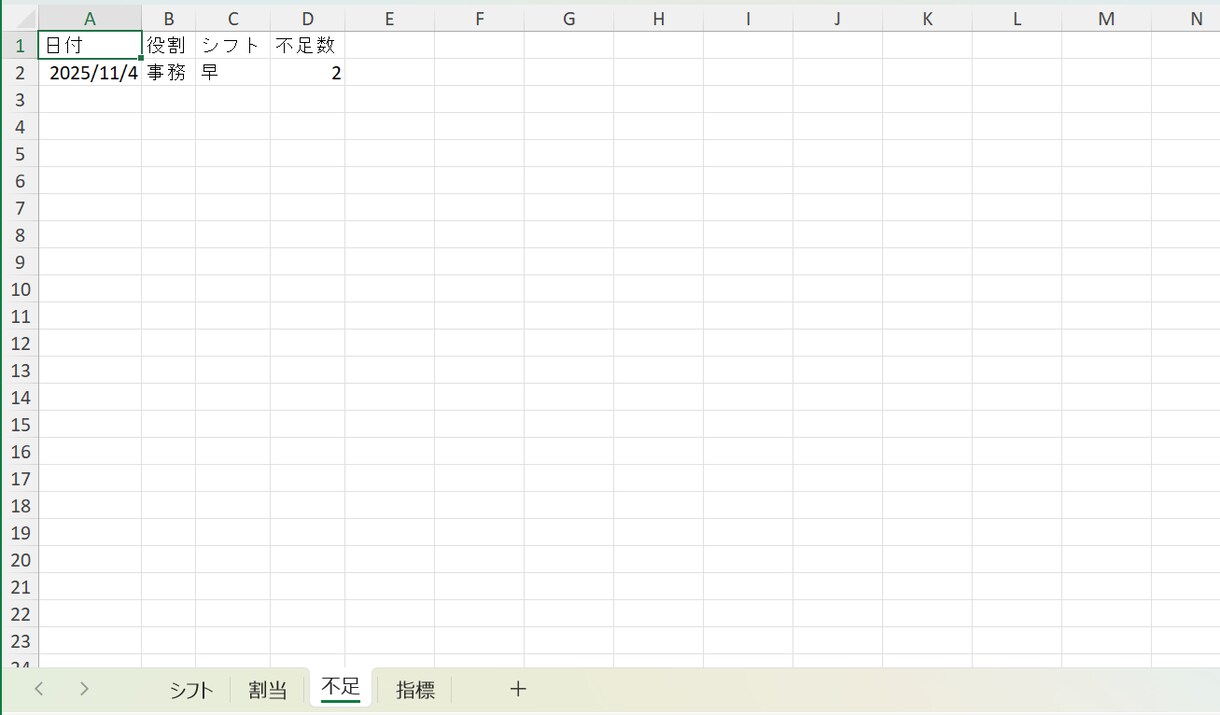The width and height of the screenshot is (1220, 715).
Task: Click the cell containing 早
Action: [232, 72]
